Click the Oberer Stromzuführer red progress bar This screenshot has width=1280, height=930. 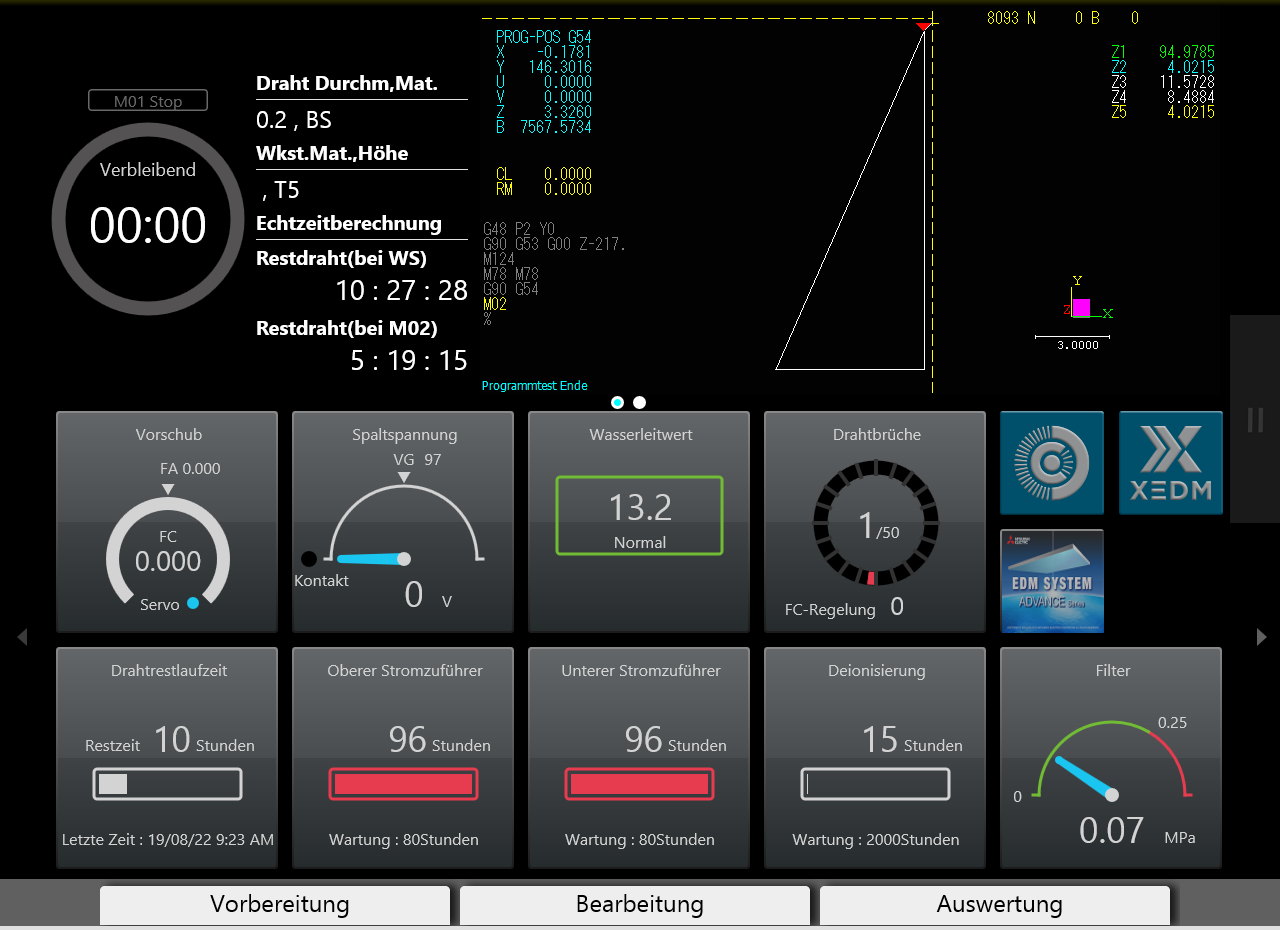[x=404, y=784]
